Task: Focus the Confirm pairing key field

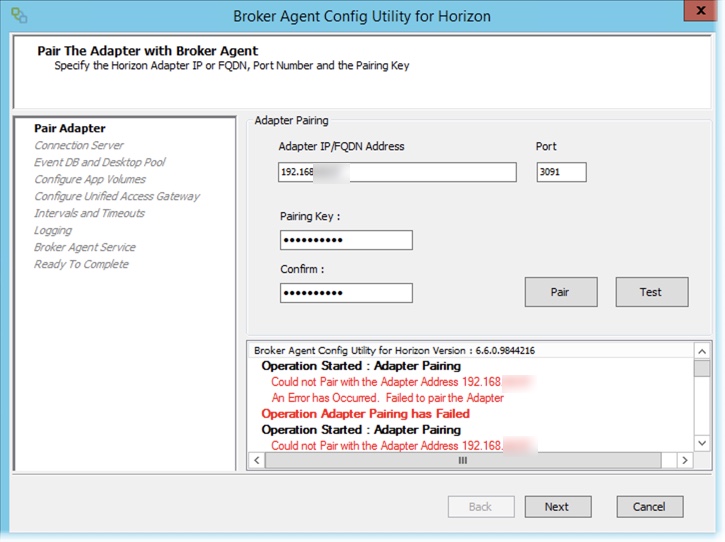Action: click(x=346, y=293)
